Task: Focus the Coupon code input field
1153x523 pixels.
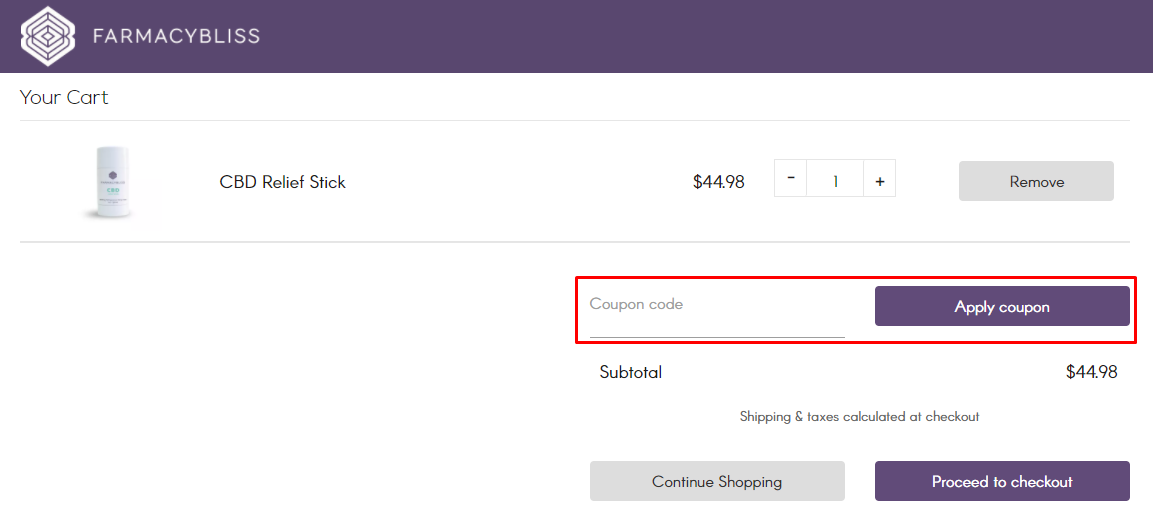Action: coord(717,313)
